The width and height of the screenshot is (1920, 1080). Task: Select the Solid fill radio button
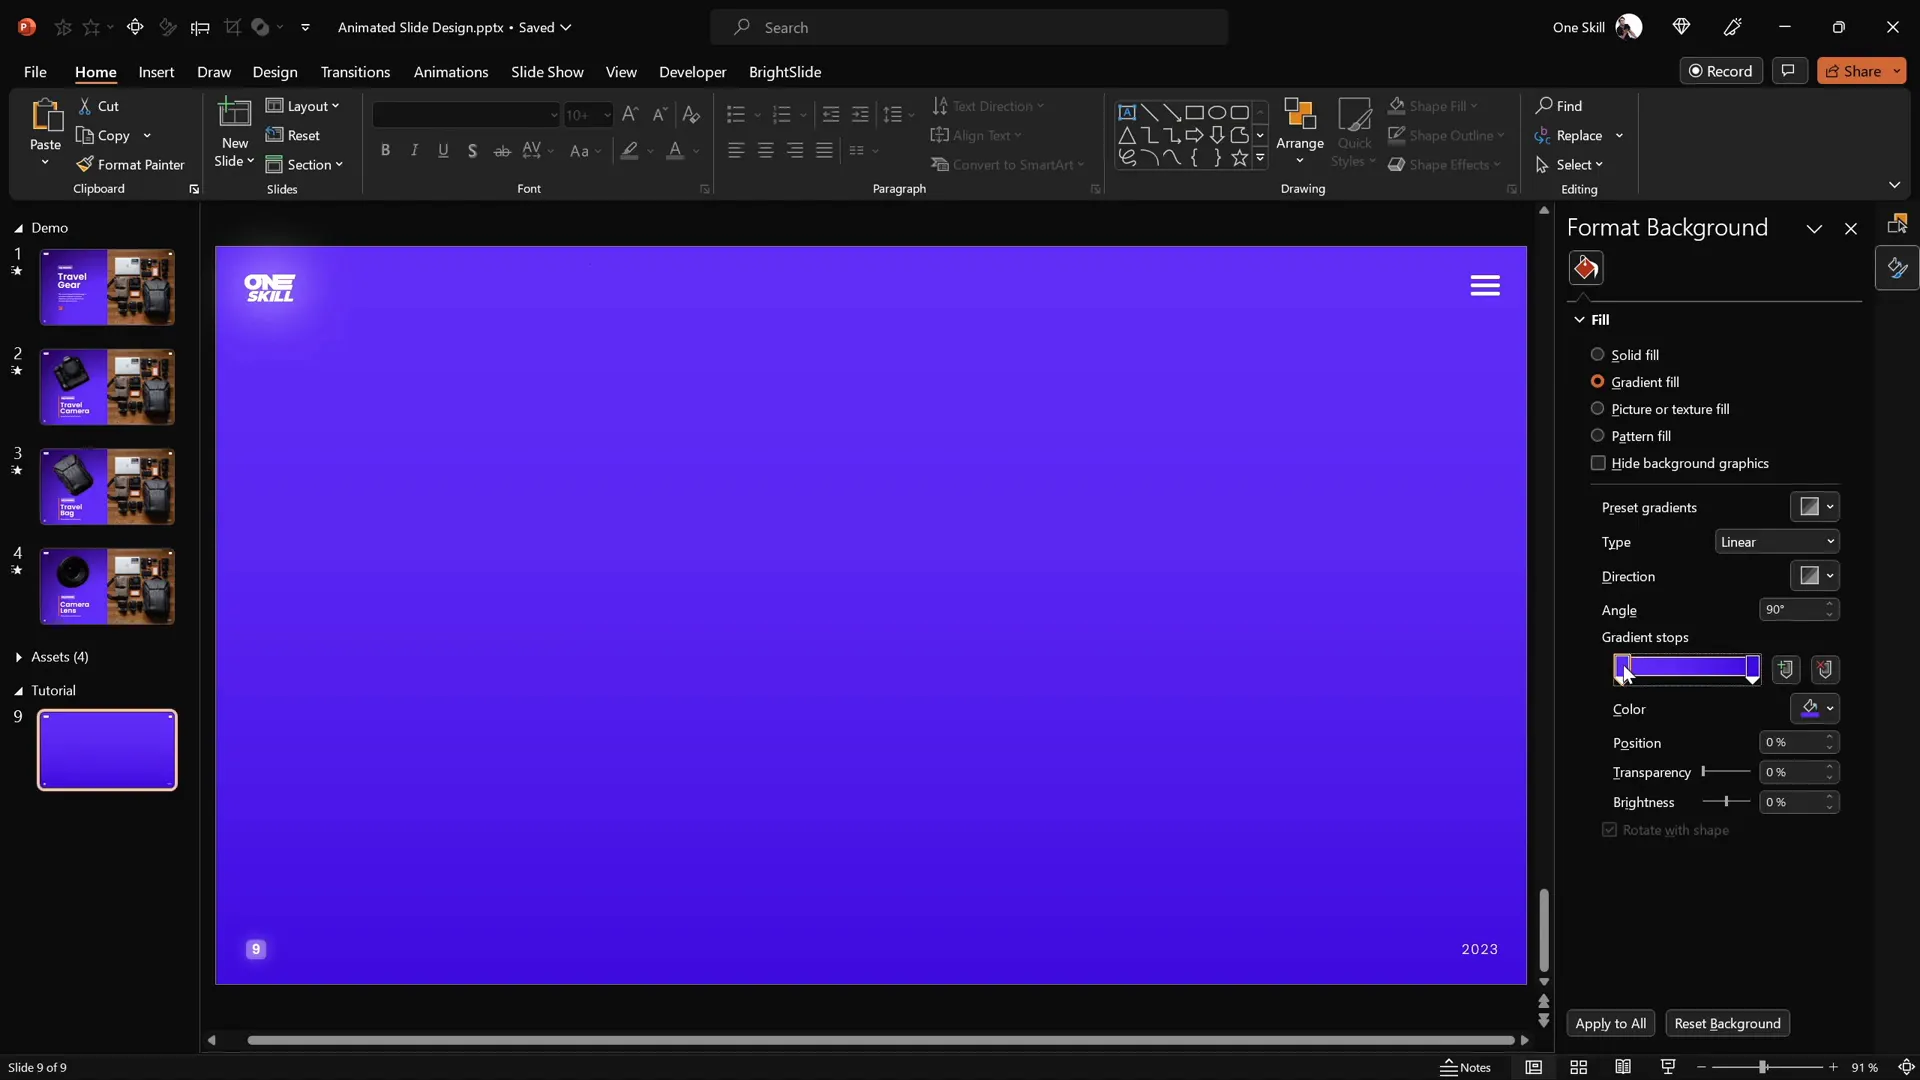click(1597, 355)
